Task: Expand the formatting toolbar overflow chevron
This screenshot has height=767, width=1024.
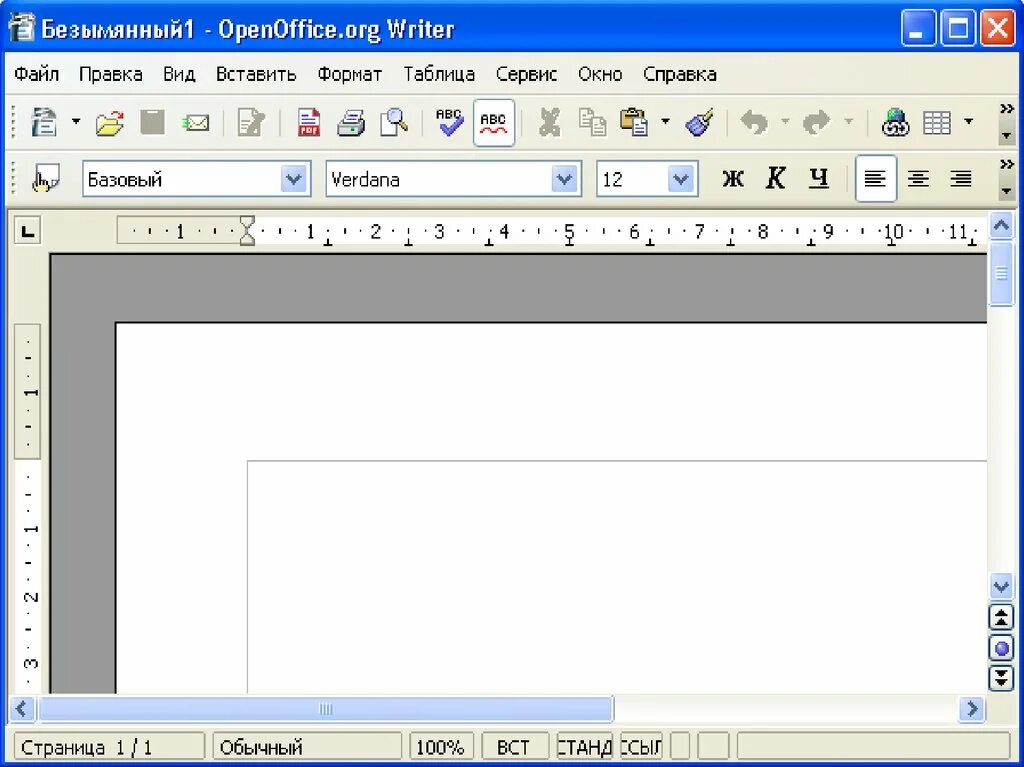Action: click(1006, 164)
